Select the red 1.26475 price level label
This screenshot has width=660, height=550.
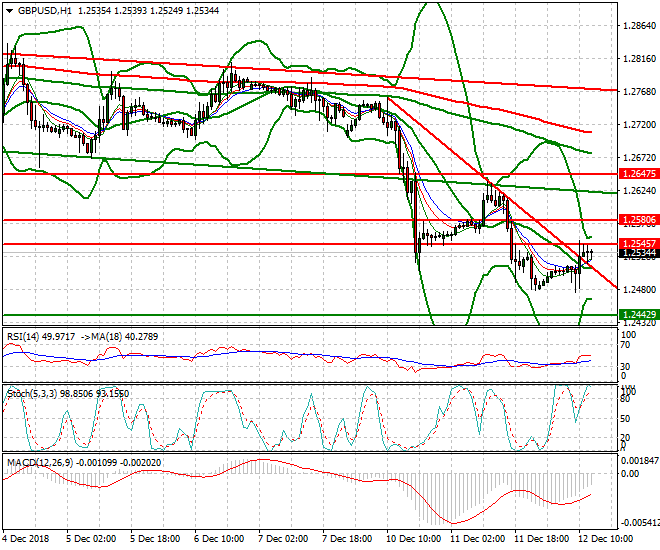(x=639, y=173)
